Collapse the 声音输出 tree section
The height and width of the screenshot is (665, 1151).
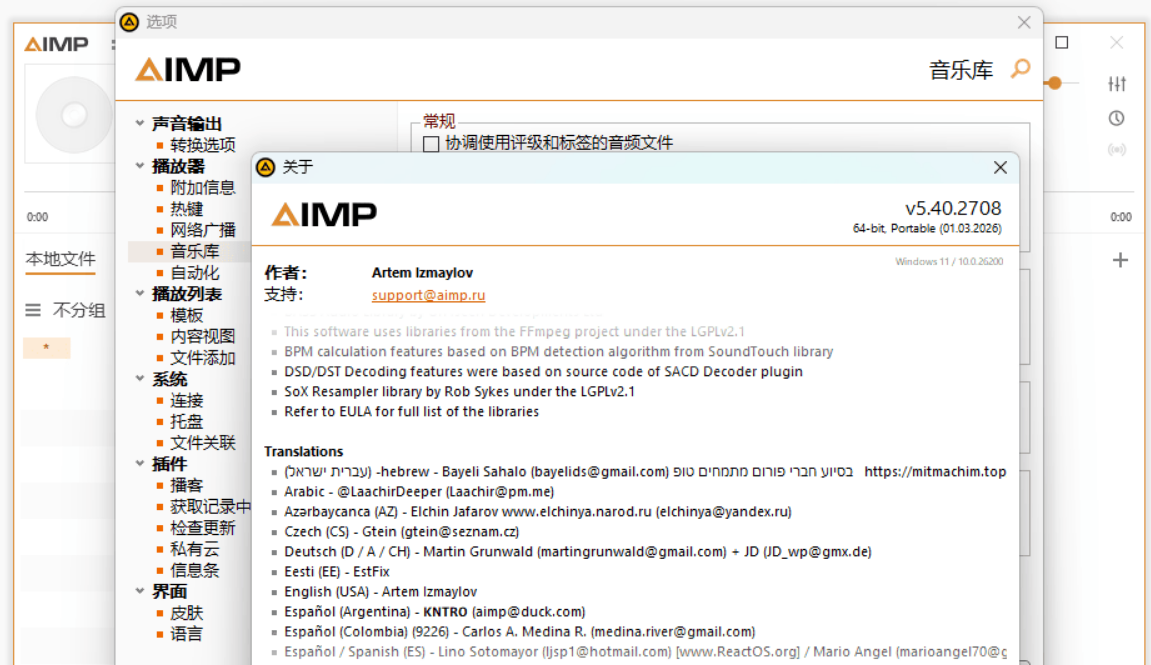pyautogui.click(x=140, y=123)
